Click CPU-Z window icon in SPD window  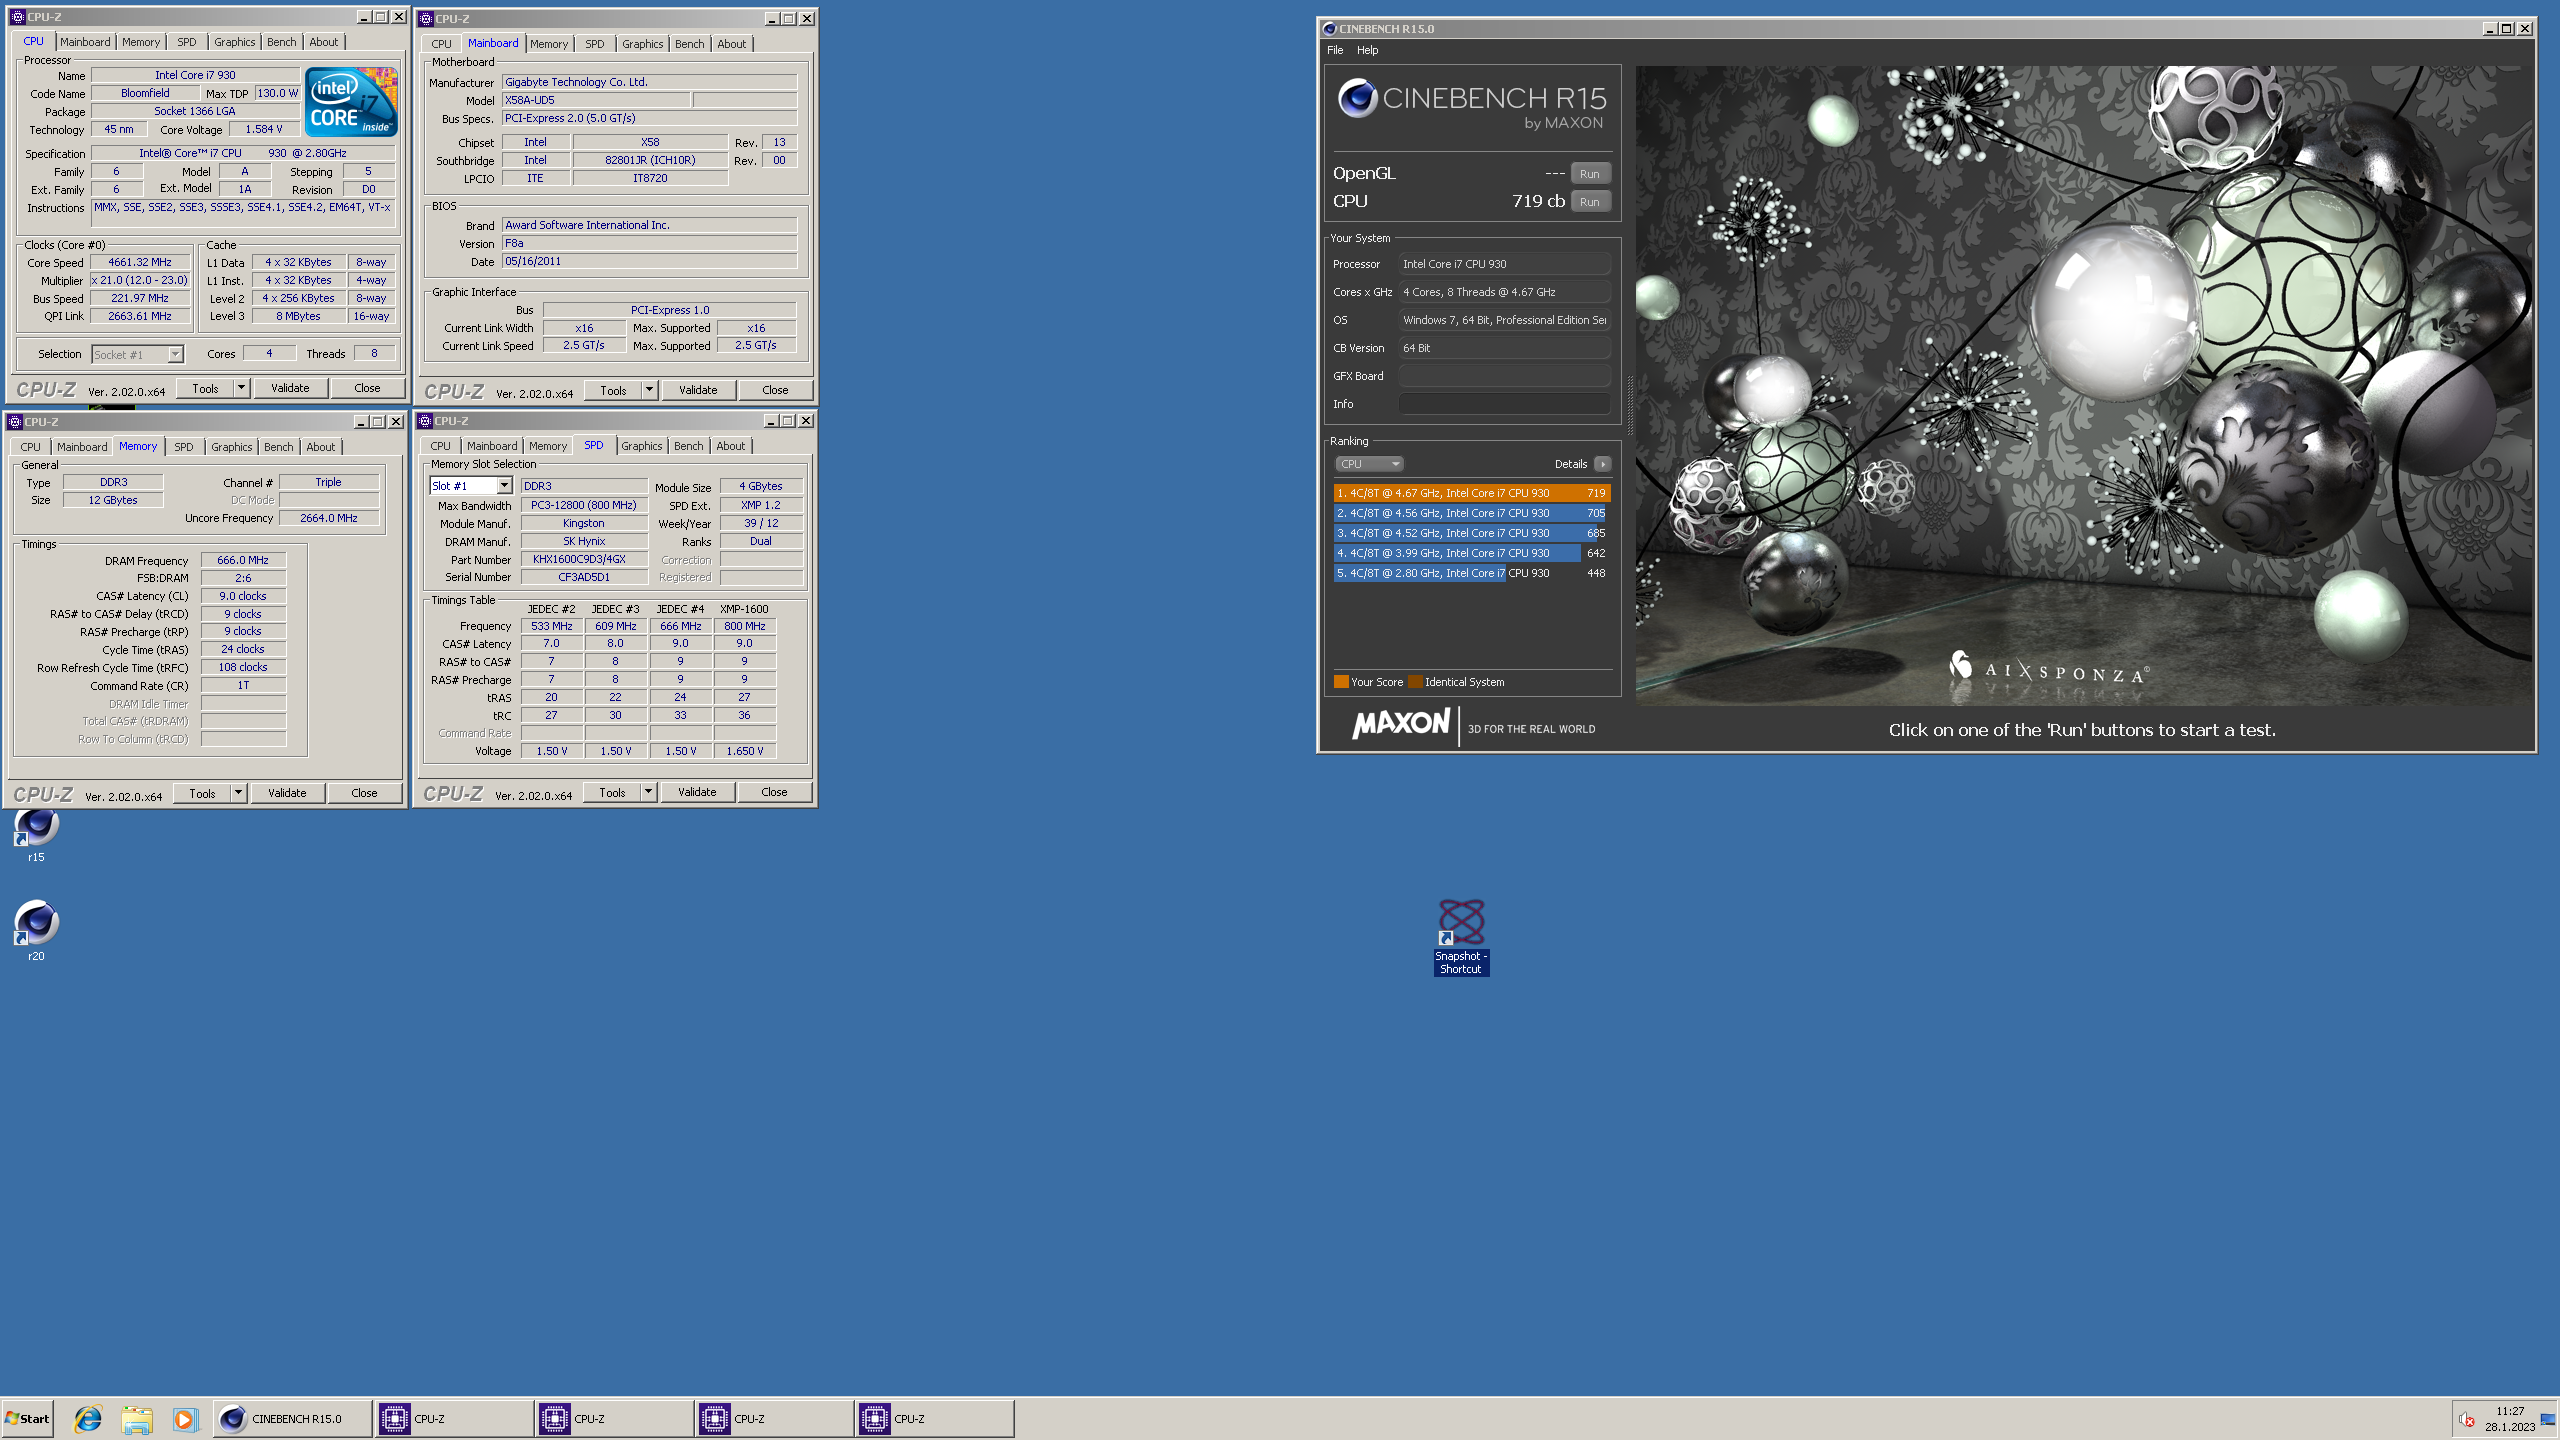click(425, 421)
